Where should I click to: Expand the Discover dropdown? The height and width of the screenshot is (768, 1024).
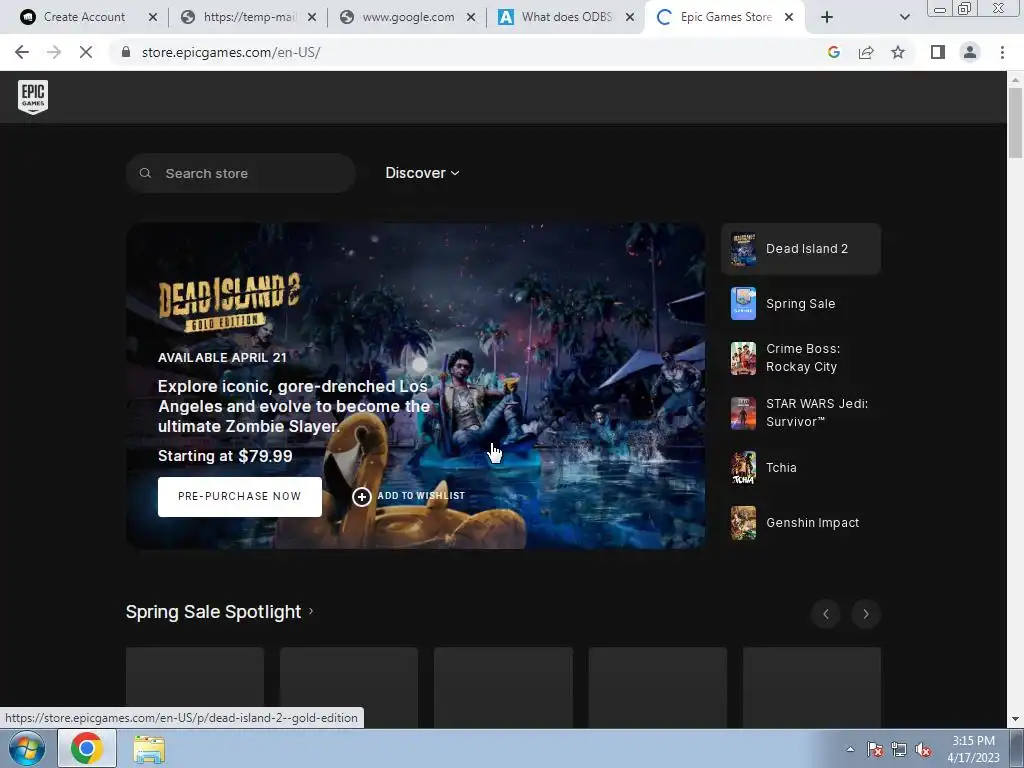[x=422, y=173]
